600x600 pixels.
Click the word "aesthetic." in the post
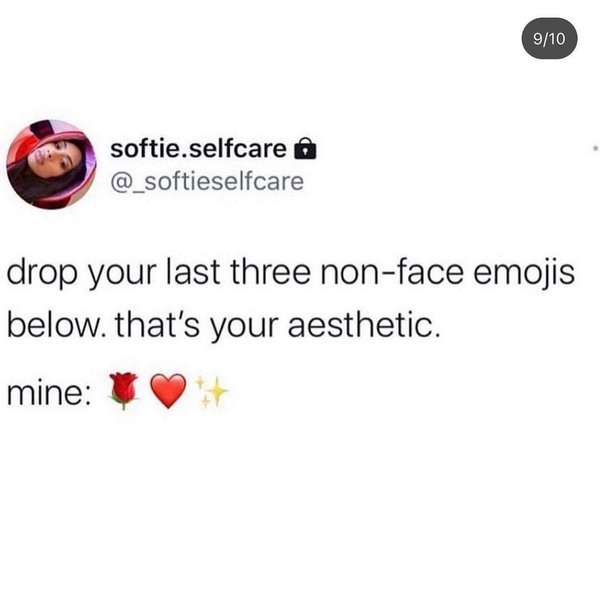(x=364, y=326)
